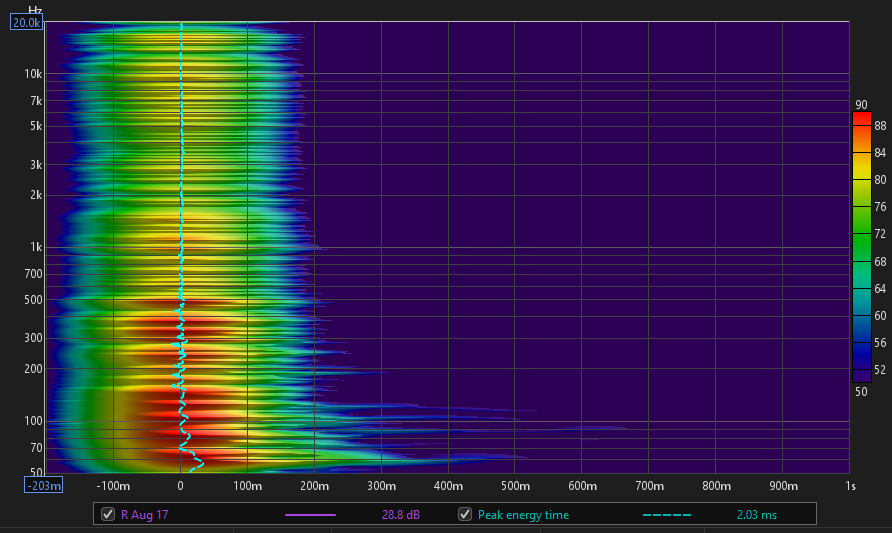The height and width of the screenshot is (533, 892).
Task: Edit the -203m time axis start field
Action: coord(43,486)
